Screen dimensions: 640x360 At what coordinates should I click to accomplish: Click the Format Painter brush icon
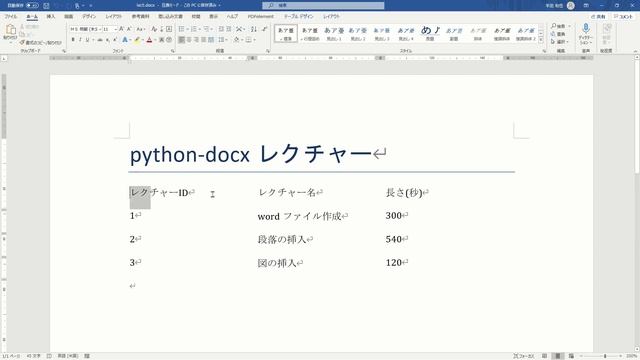click(22, 42)
